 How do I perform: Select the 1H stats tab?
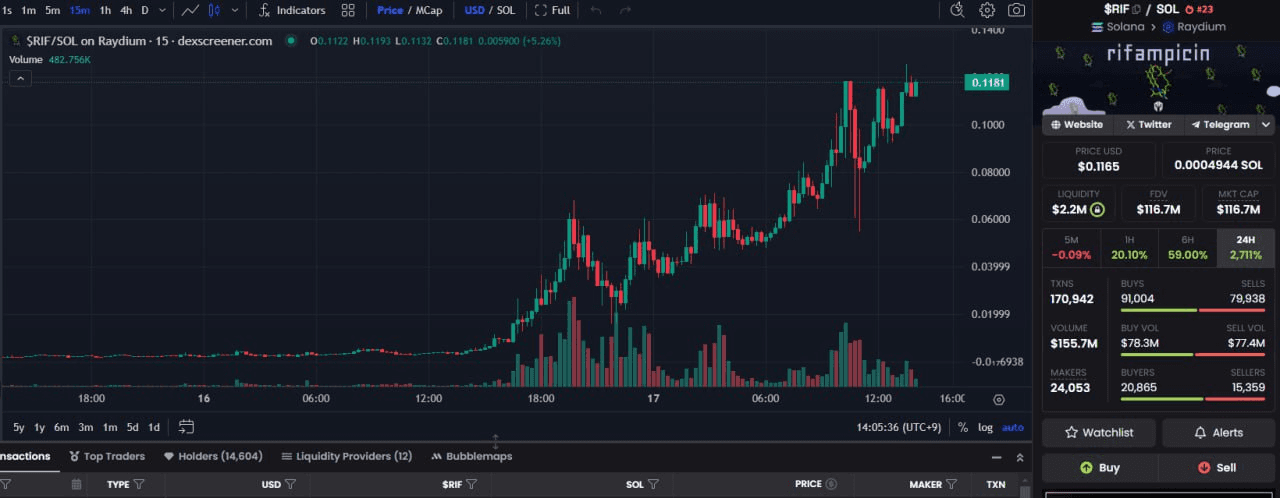tap(1130, 248)
